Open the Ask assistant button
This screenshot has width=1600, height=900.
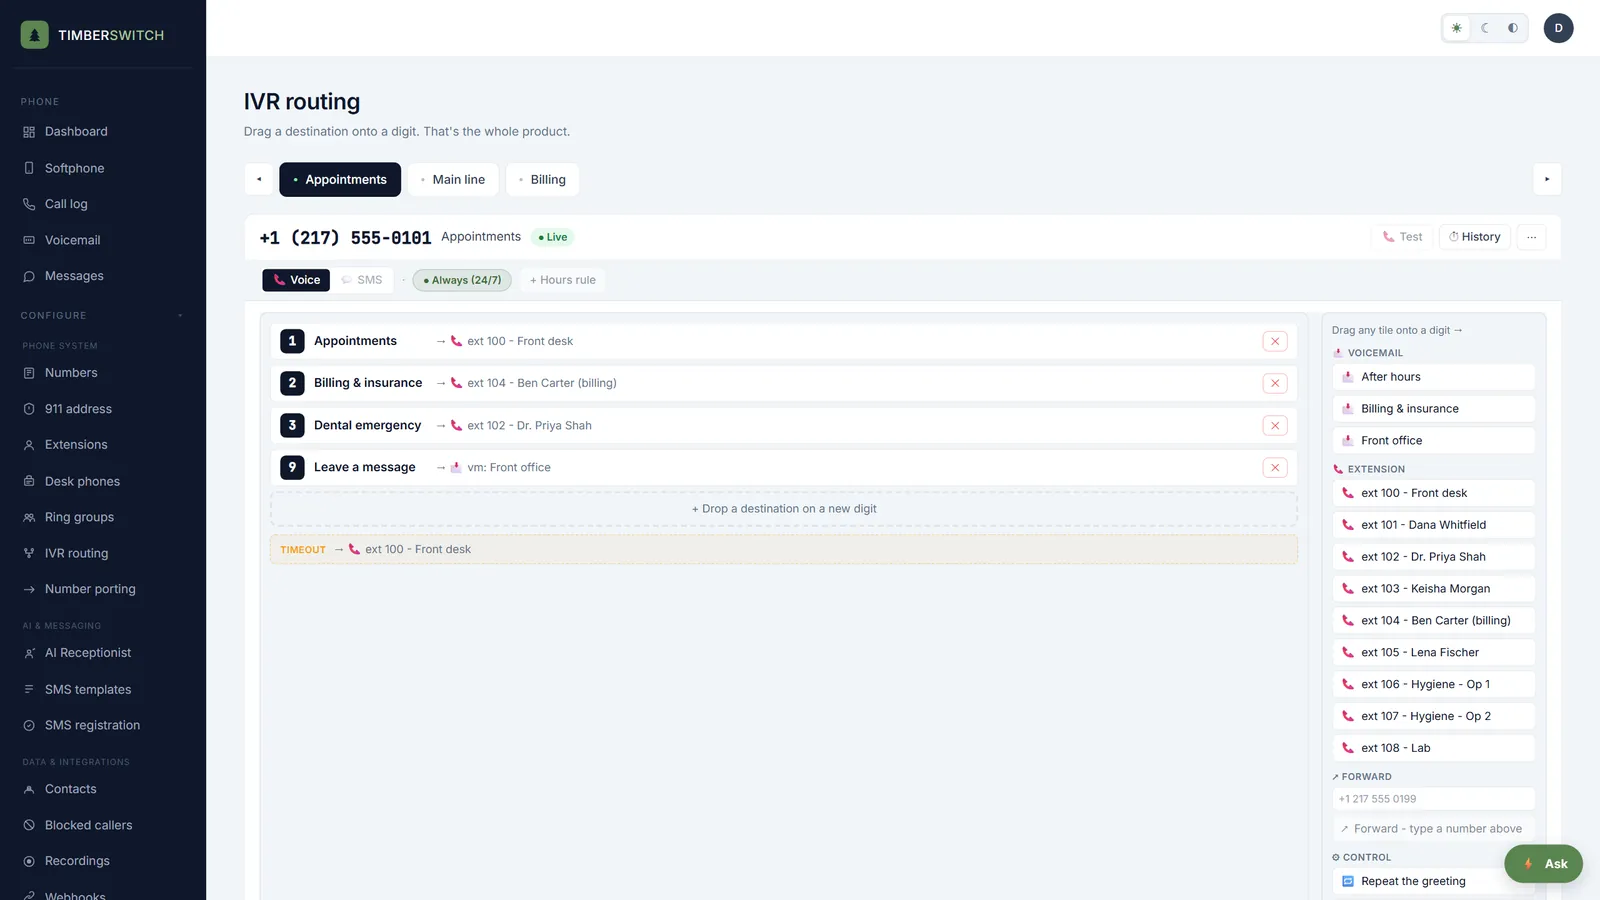click(x=1543, y=864)
